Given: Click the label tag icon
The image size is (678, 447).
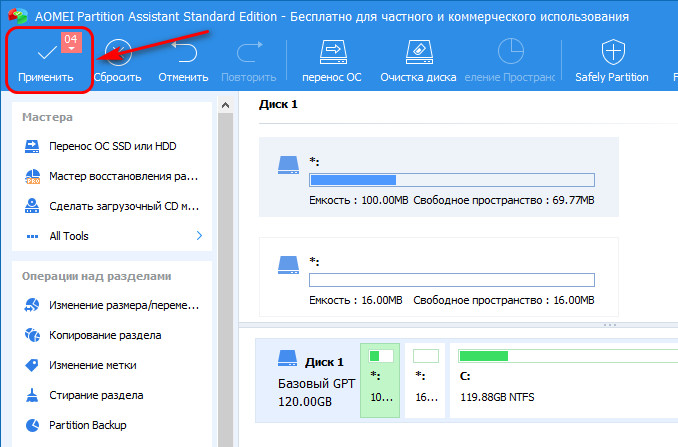Looking at the screenshot, I should pos(32,365).
